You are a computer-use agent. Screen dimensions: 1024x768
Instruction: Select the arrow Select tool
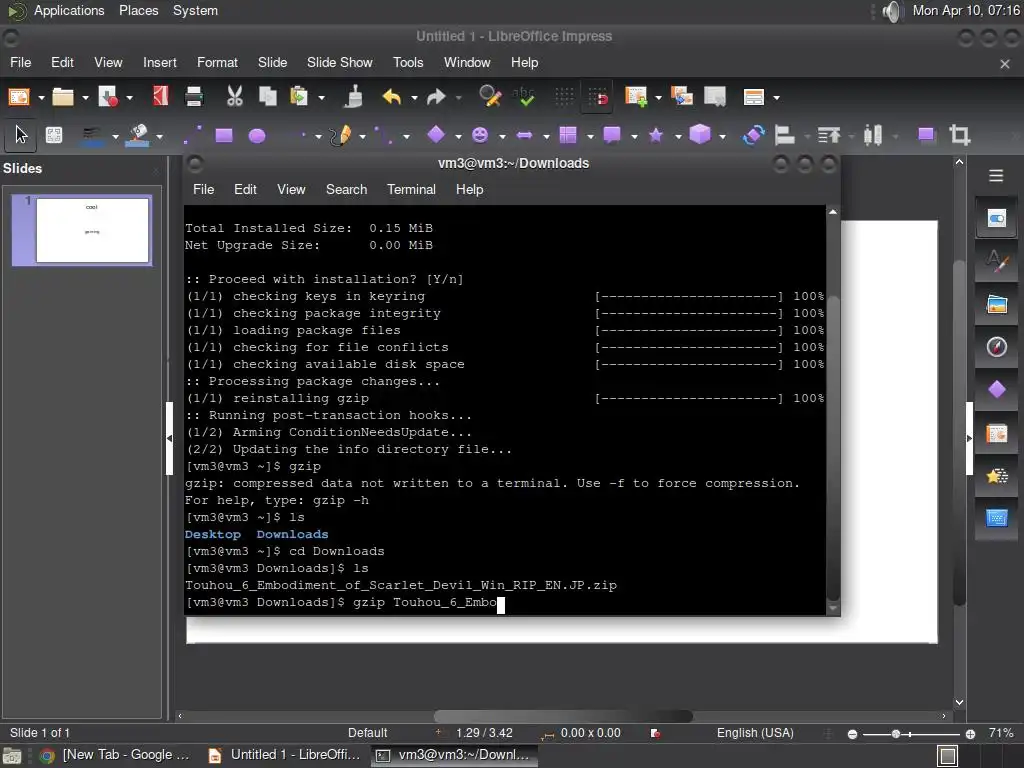pos(22,135)
